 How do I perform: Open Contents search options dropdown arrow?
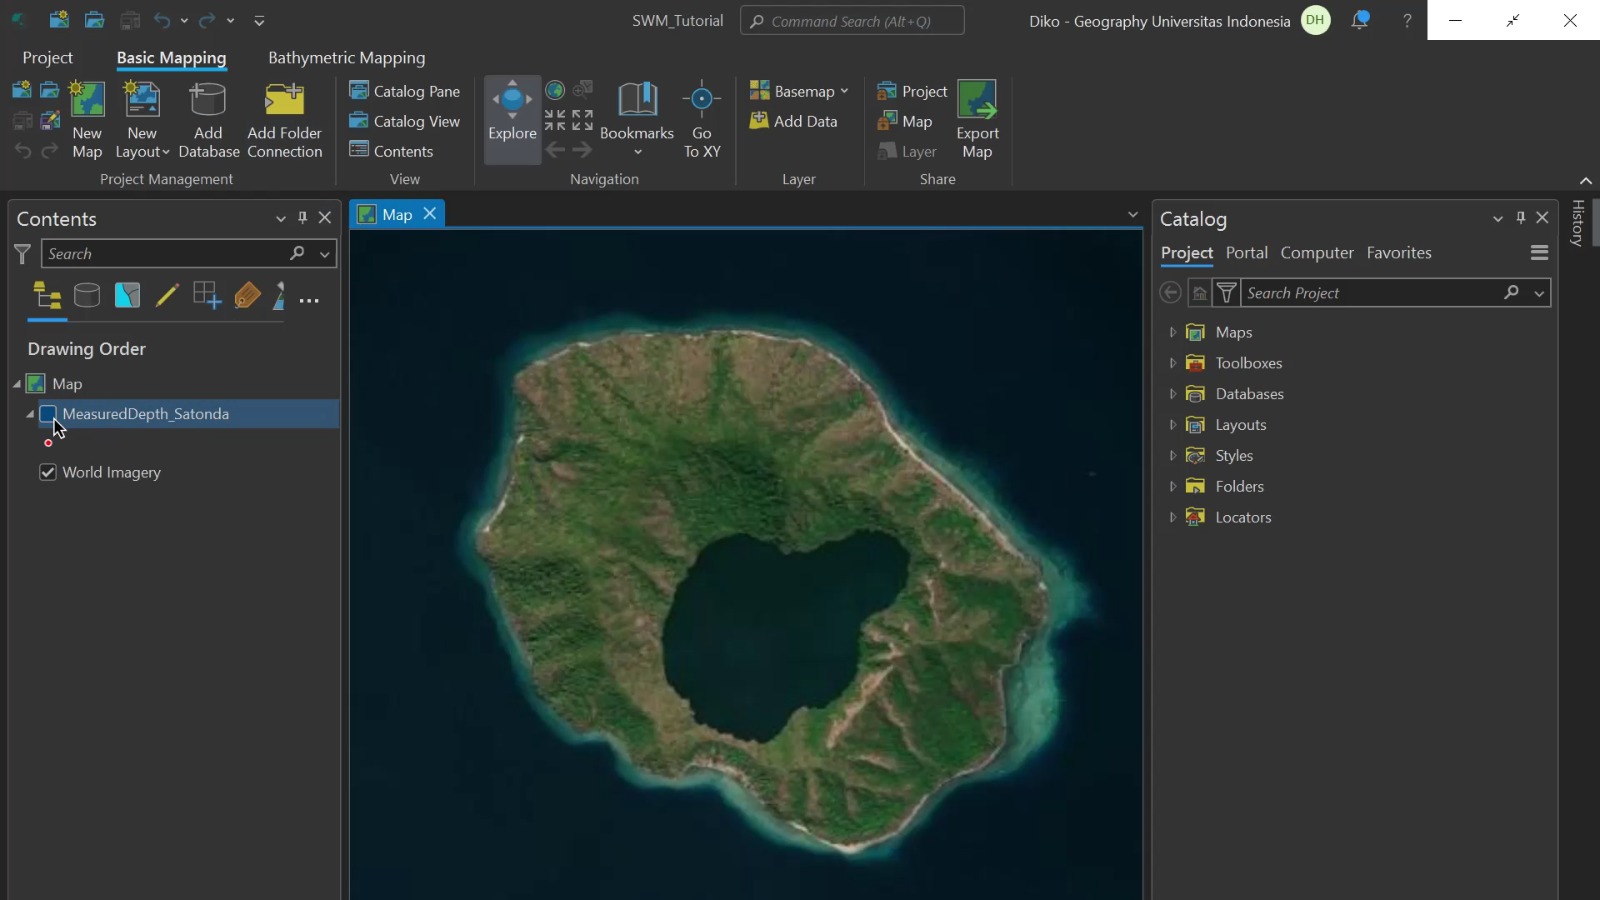pyautogui.click(x=325, y=254)
